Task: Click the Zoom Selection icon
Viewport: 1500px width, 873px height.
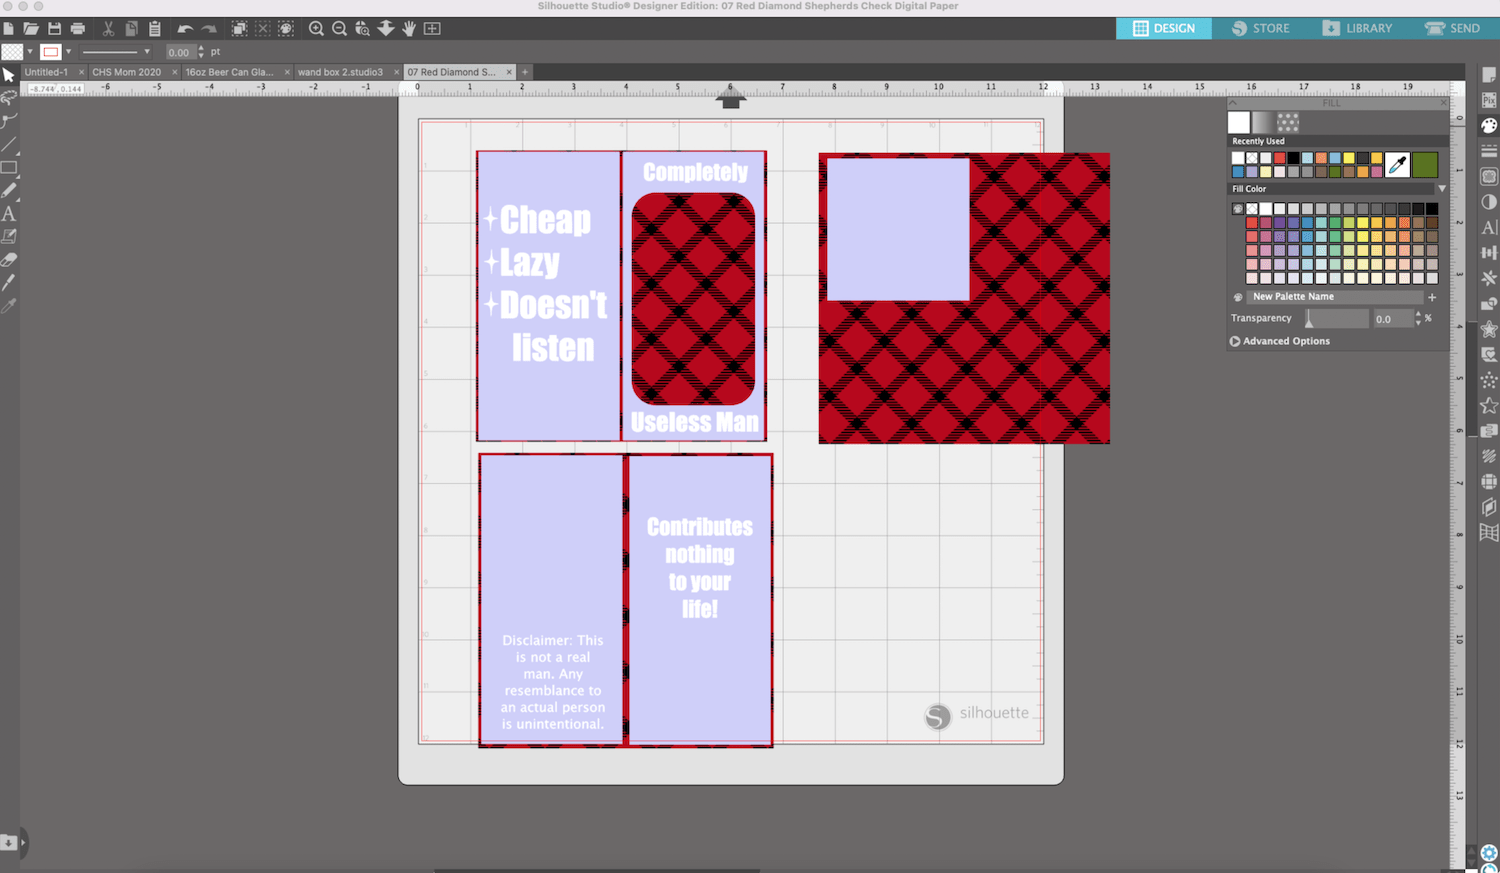Action: (362, 29)
